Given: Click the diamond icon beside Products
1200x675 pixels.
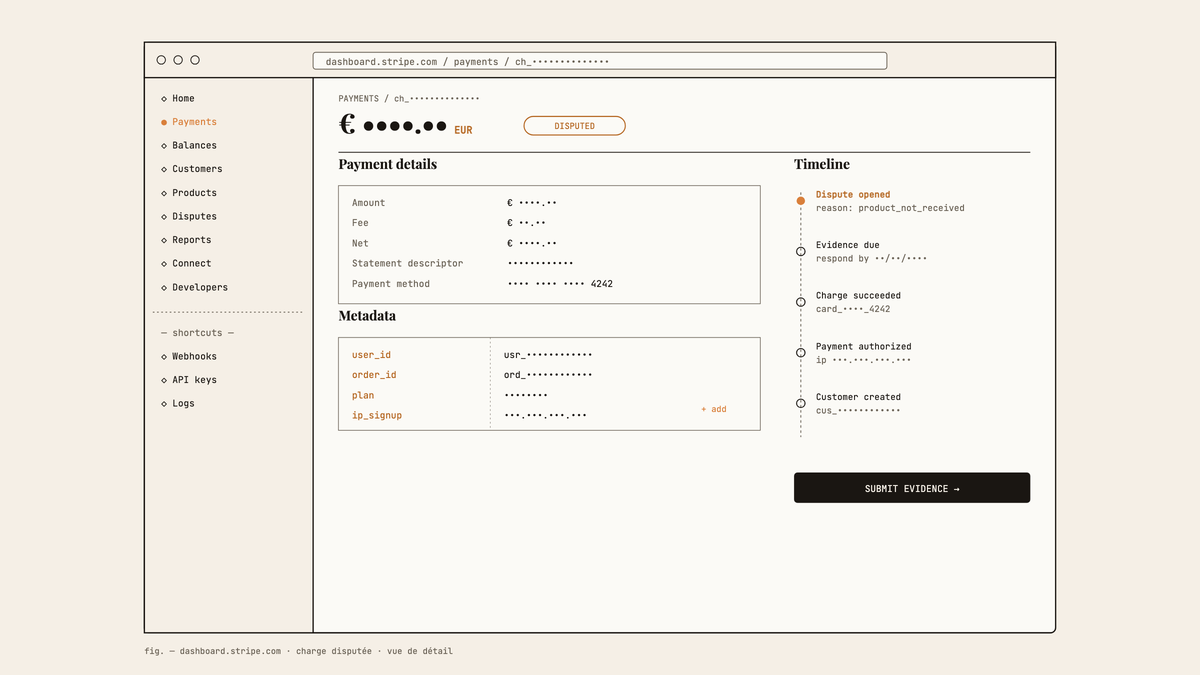Looking at the screenshot, I should pyautogui.click(x=164, y=193).
